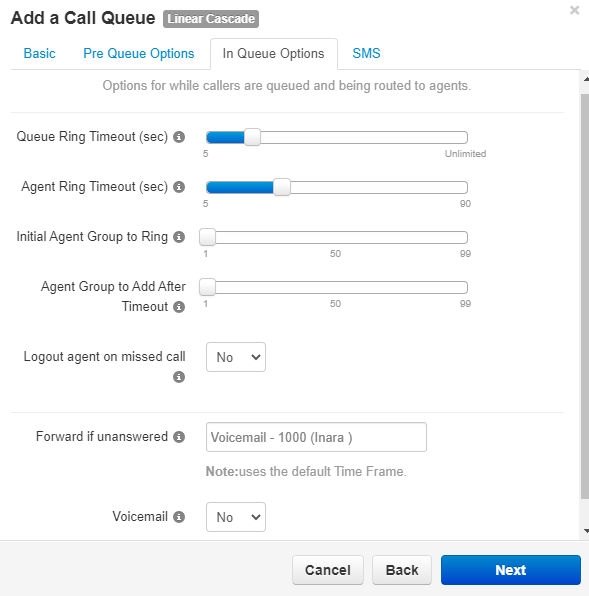The image size is (589, 596).
Task: Click the Back button
Action: pos(402,570)
